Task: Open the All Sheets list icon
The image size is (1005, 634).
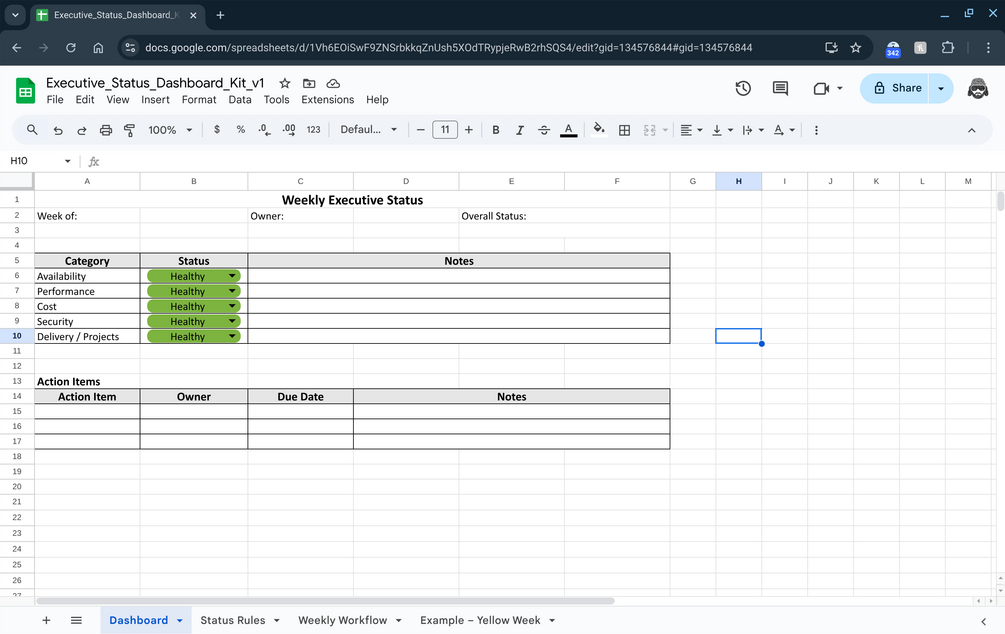Action: 76,620
